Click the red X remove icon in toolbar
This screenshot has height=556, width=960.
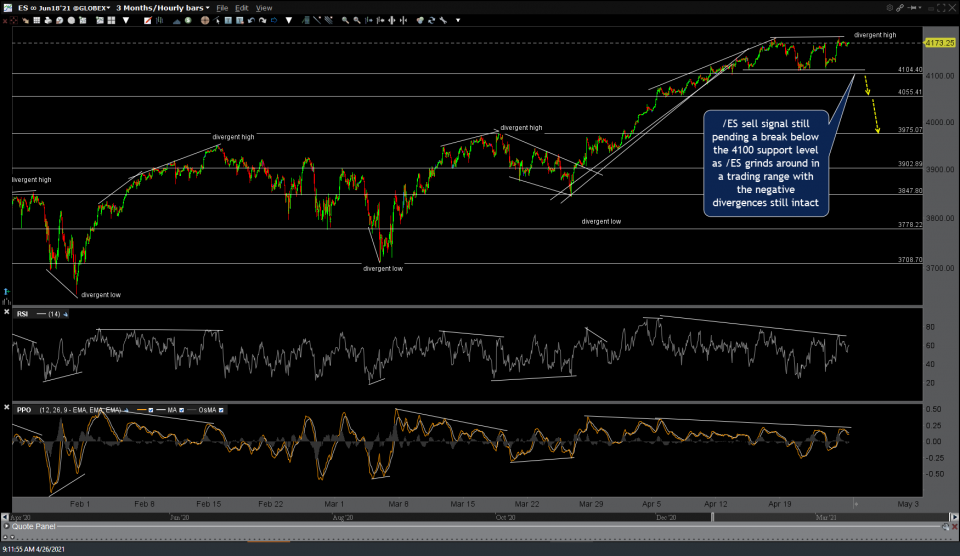click(5, 20)
